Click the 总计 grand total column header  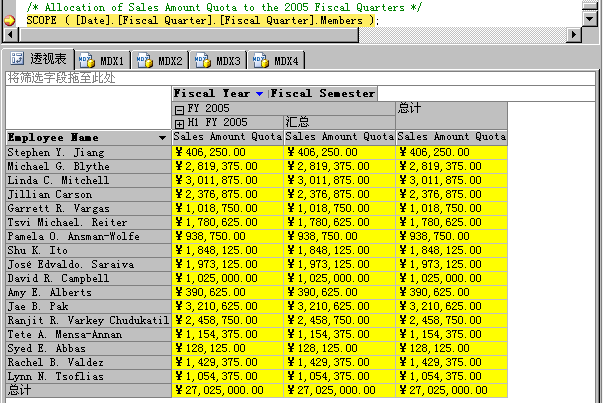click(x=451, y=108)
